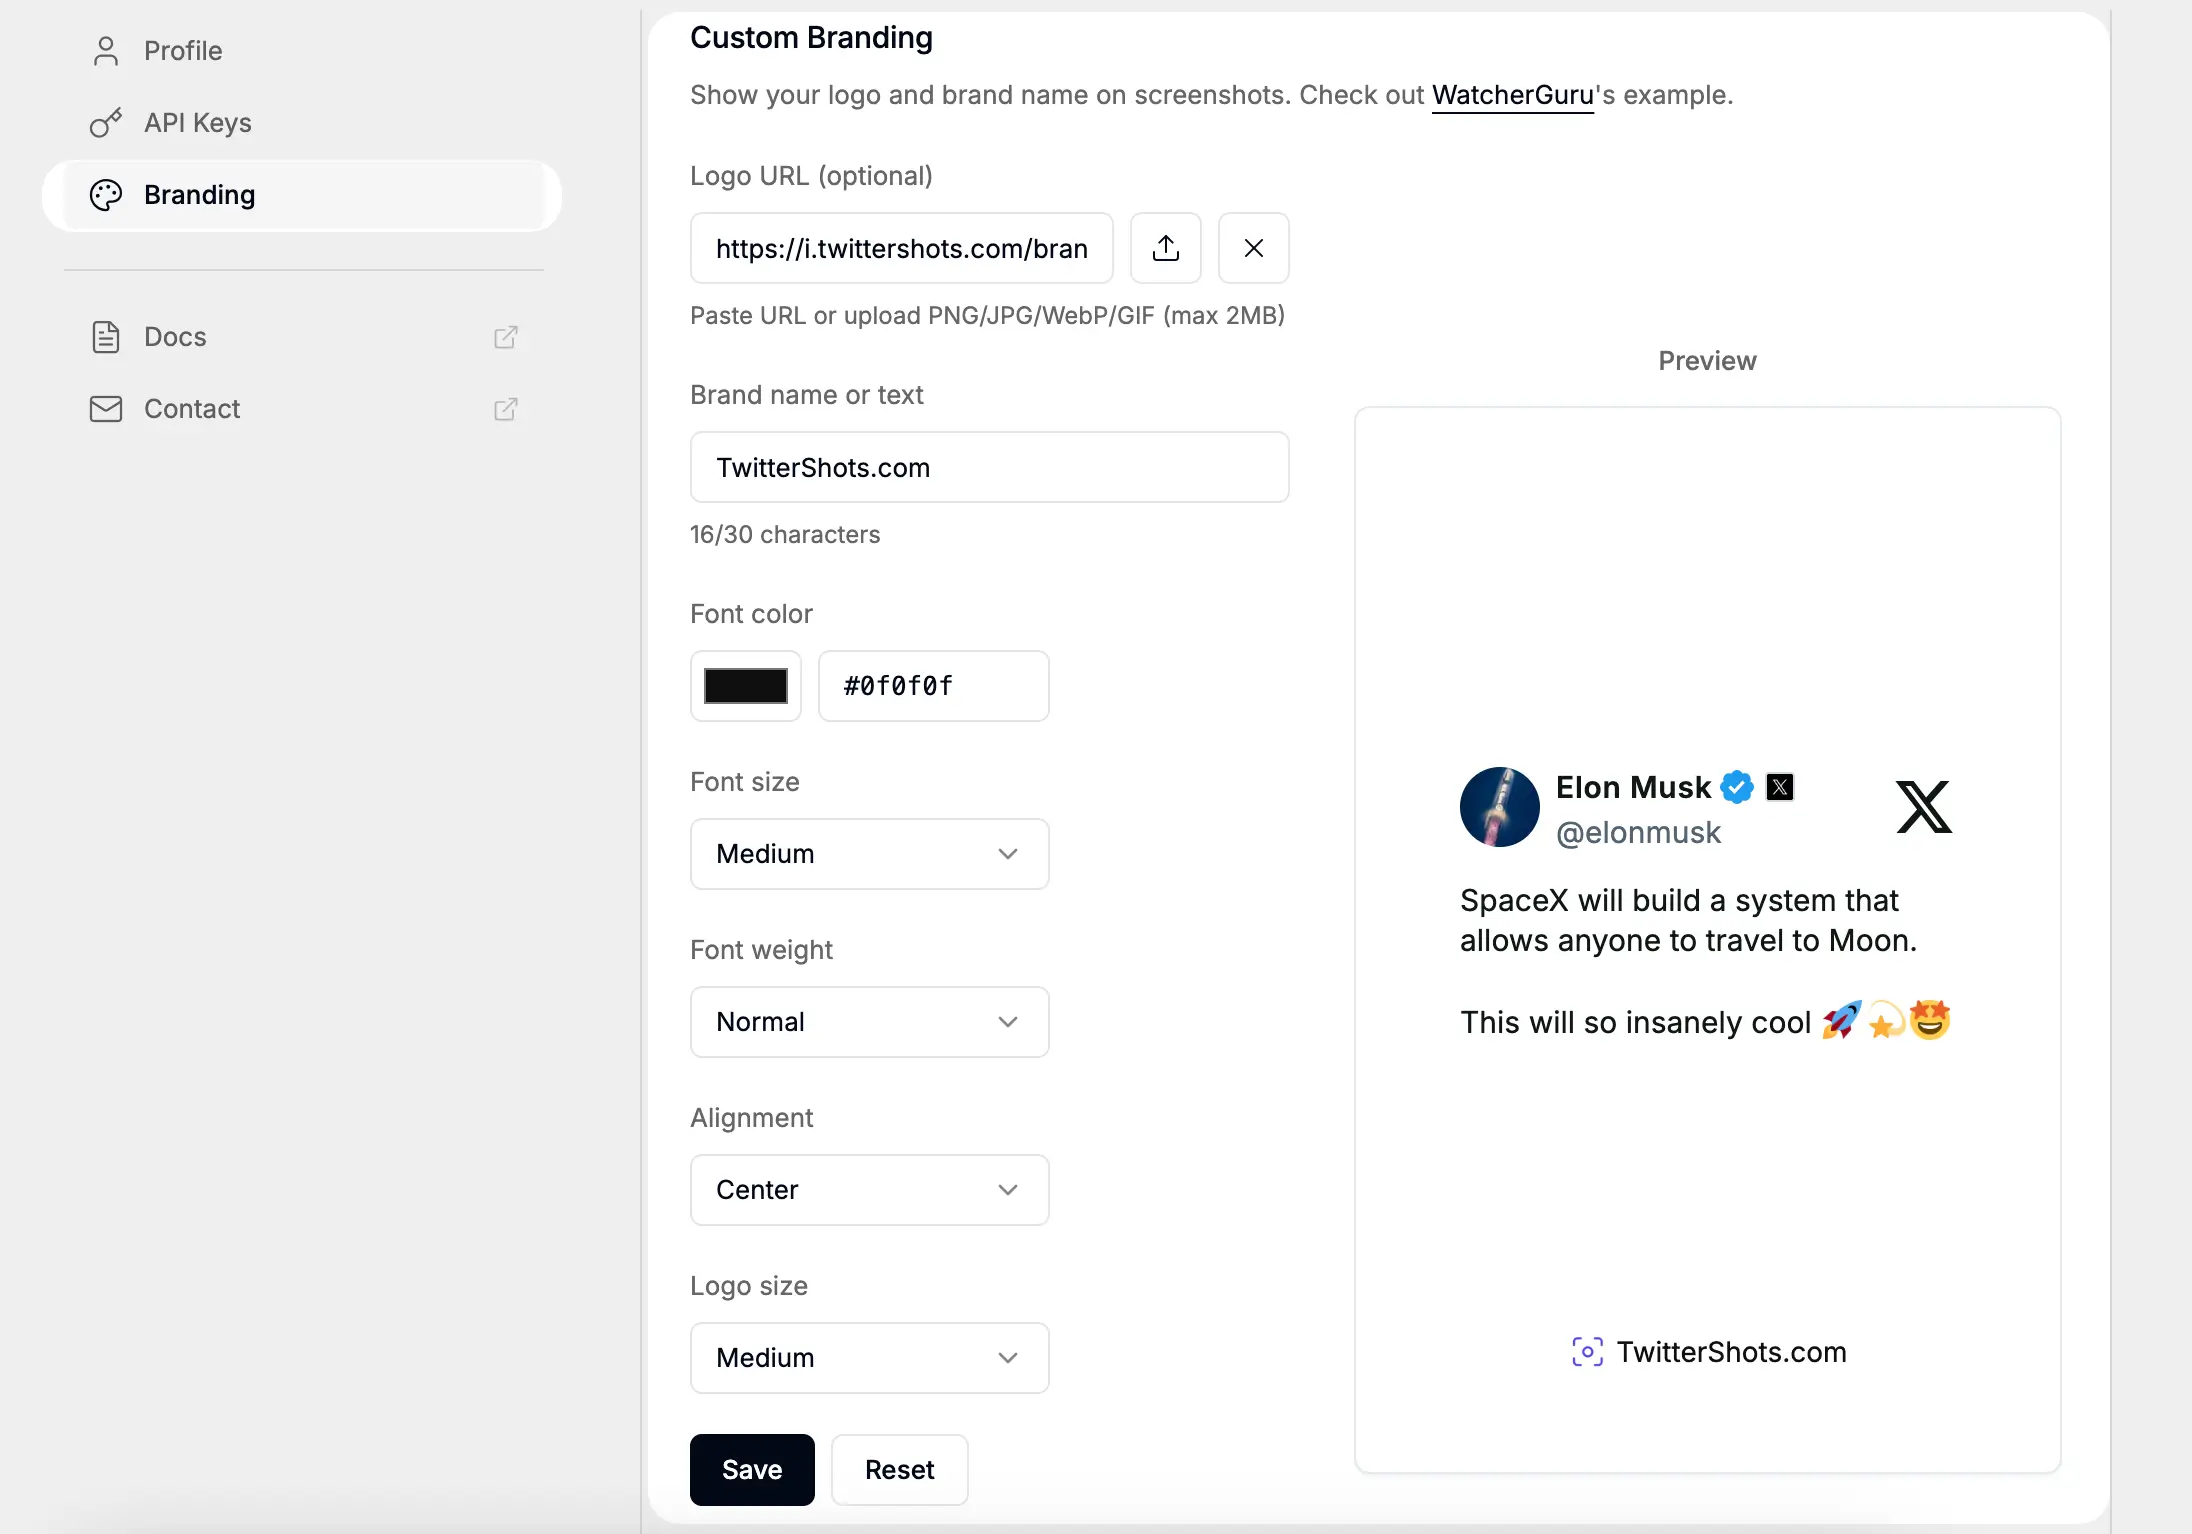Click the Brand name text field
2192x1534 pixels.
click(x=989, y=467)
